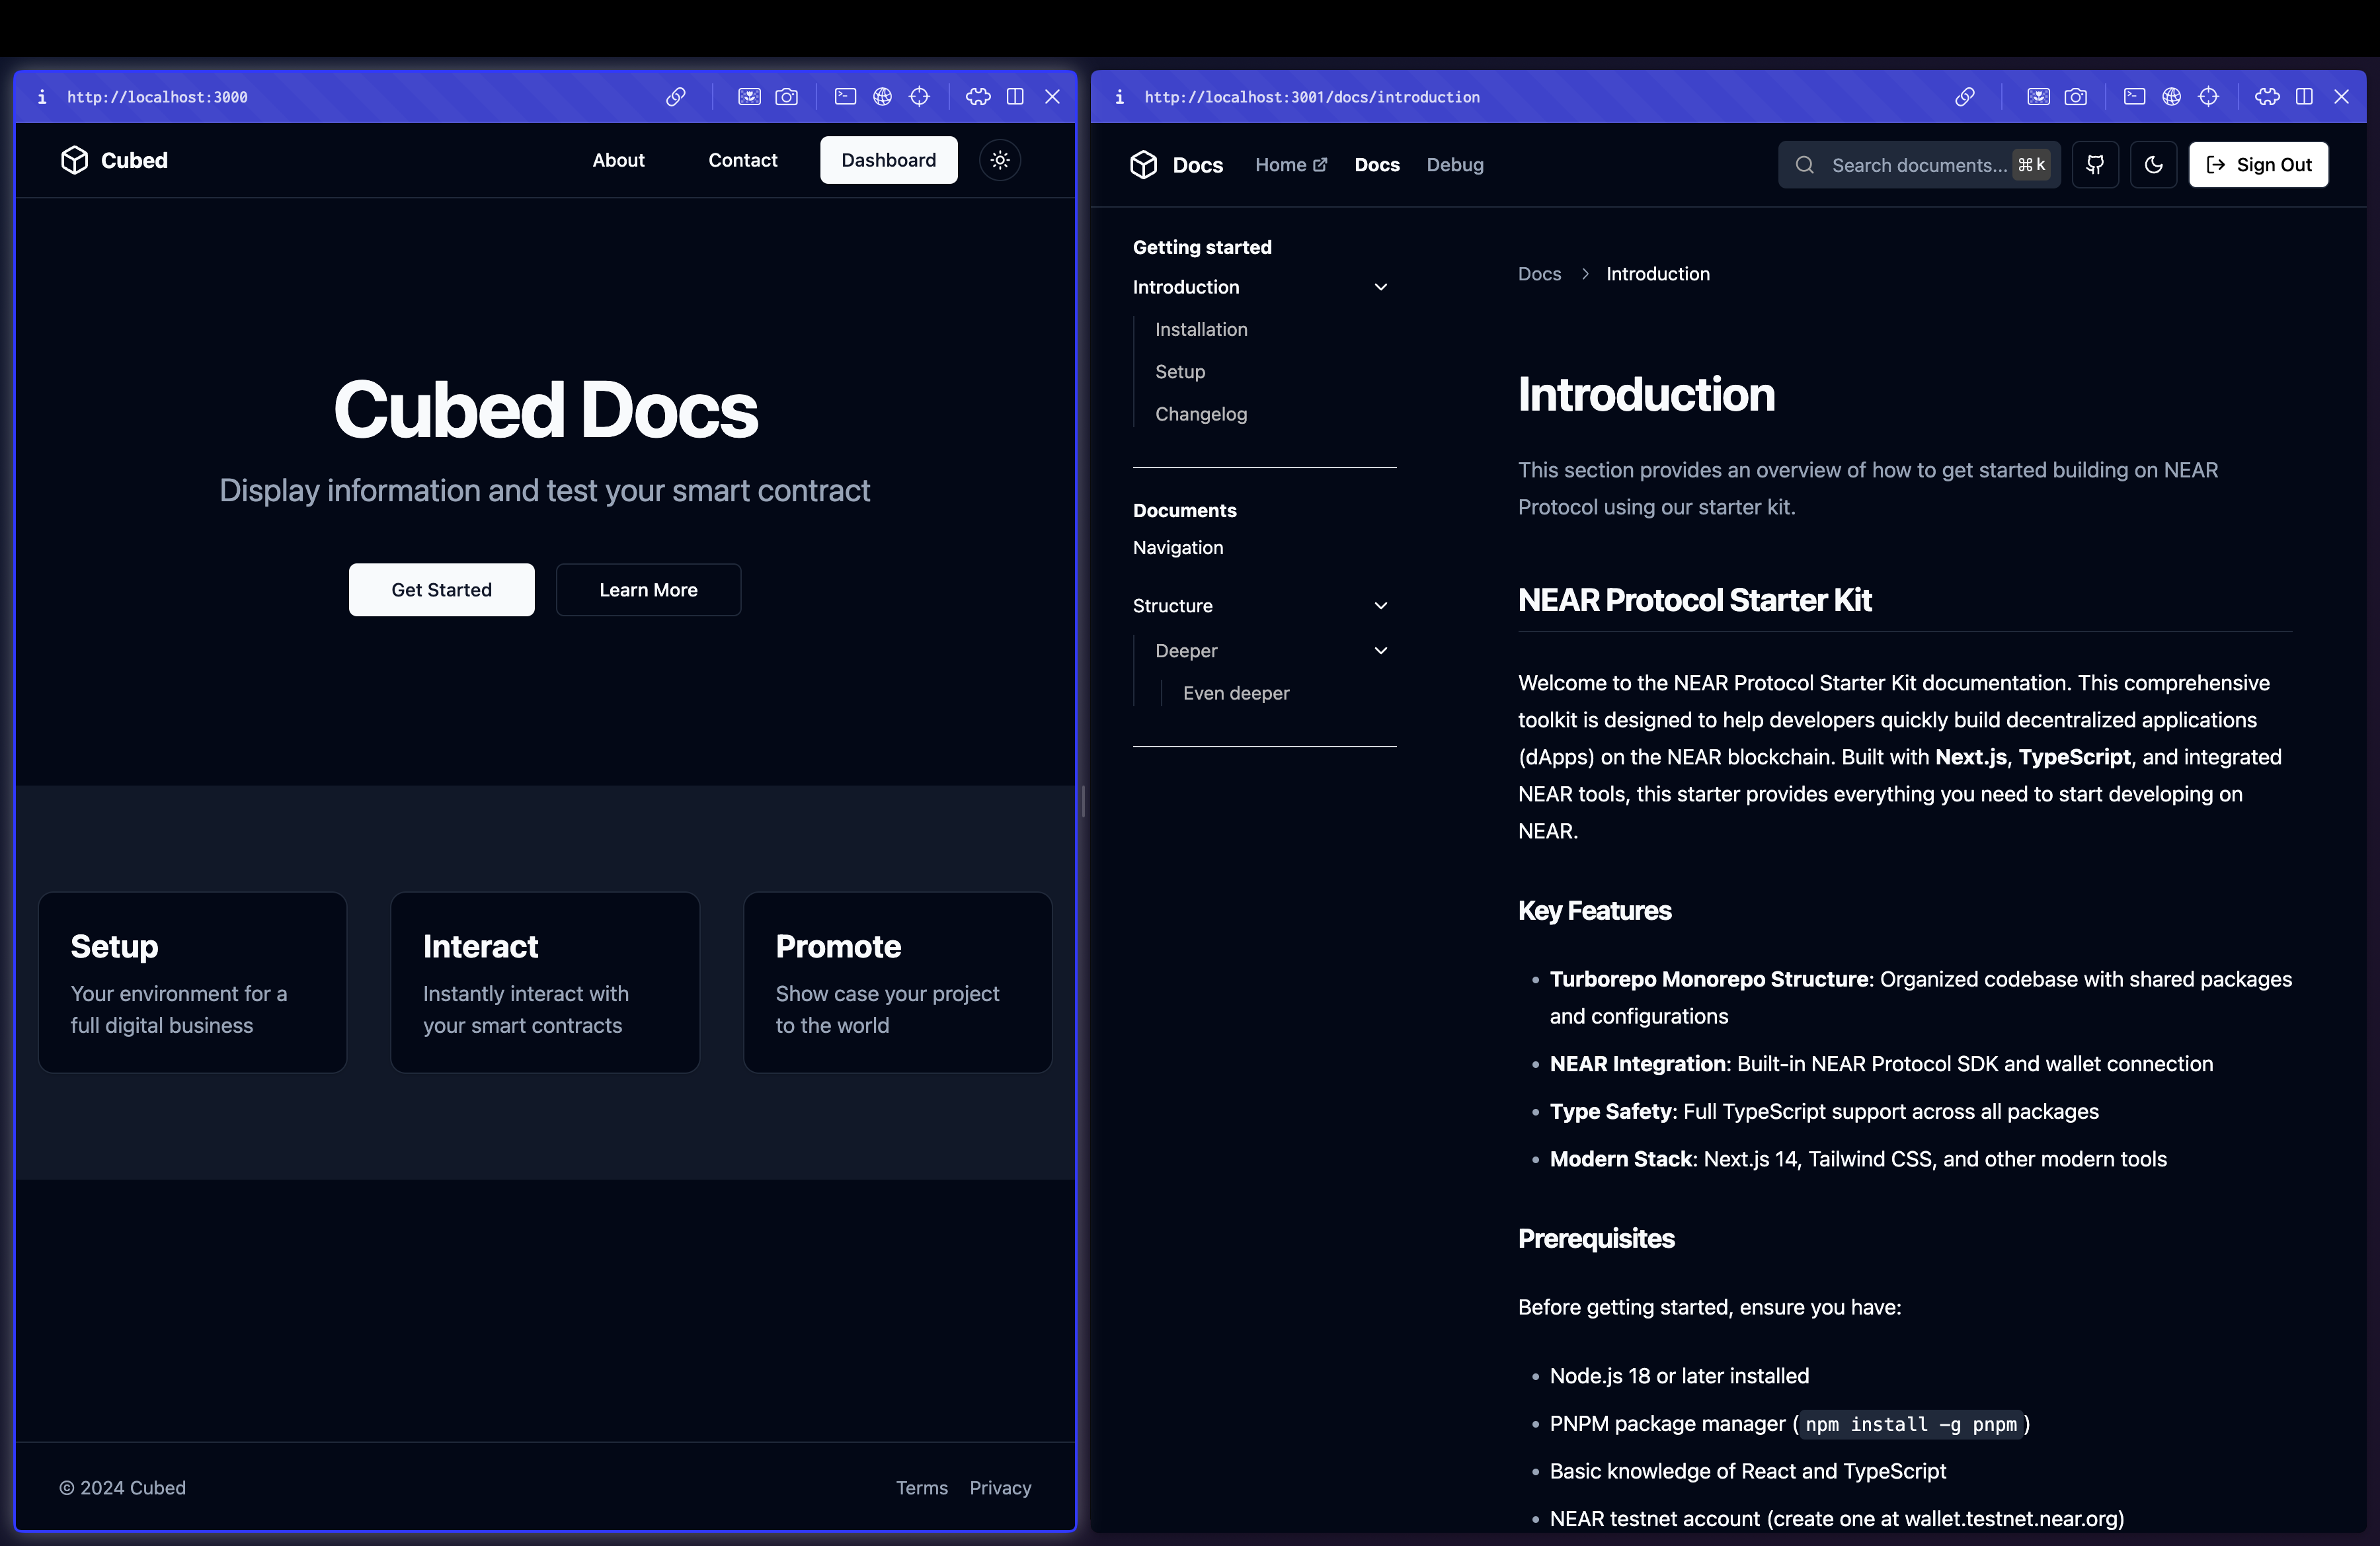Collapse the Structure sidebar section chevron
The width and height of the screenshot is (2380, 1546).
1381,606
